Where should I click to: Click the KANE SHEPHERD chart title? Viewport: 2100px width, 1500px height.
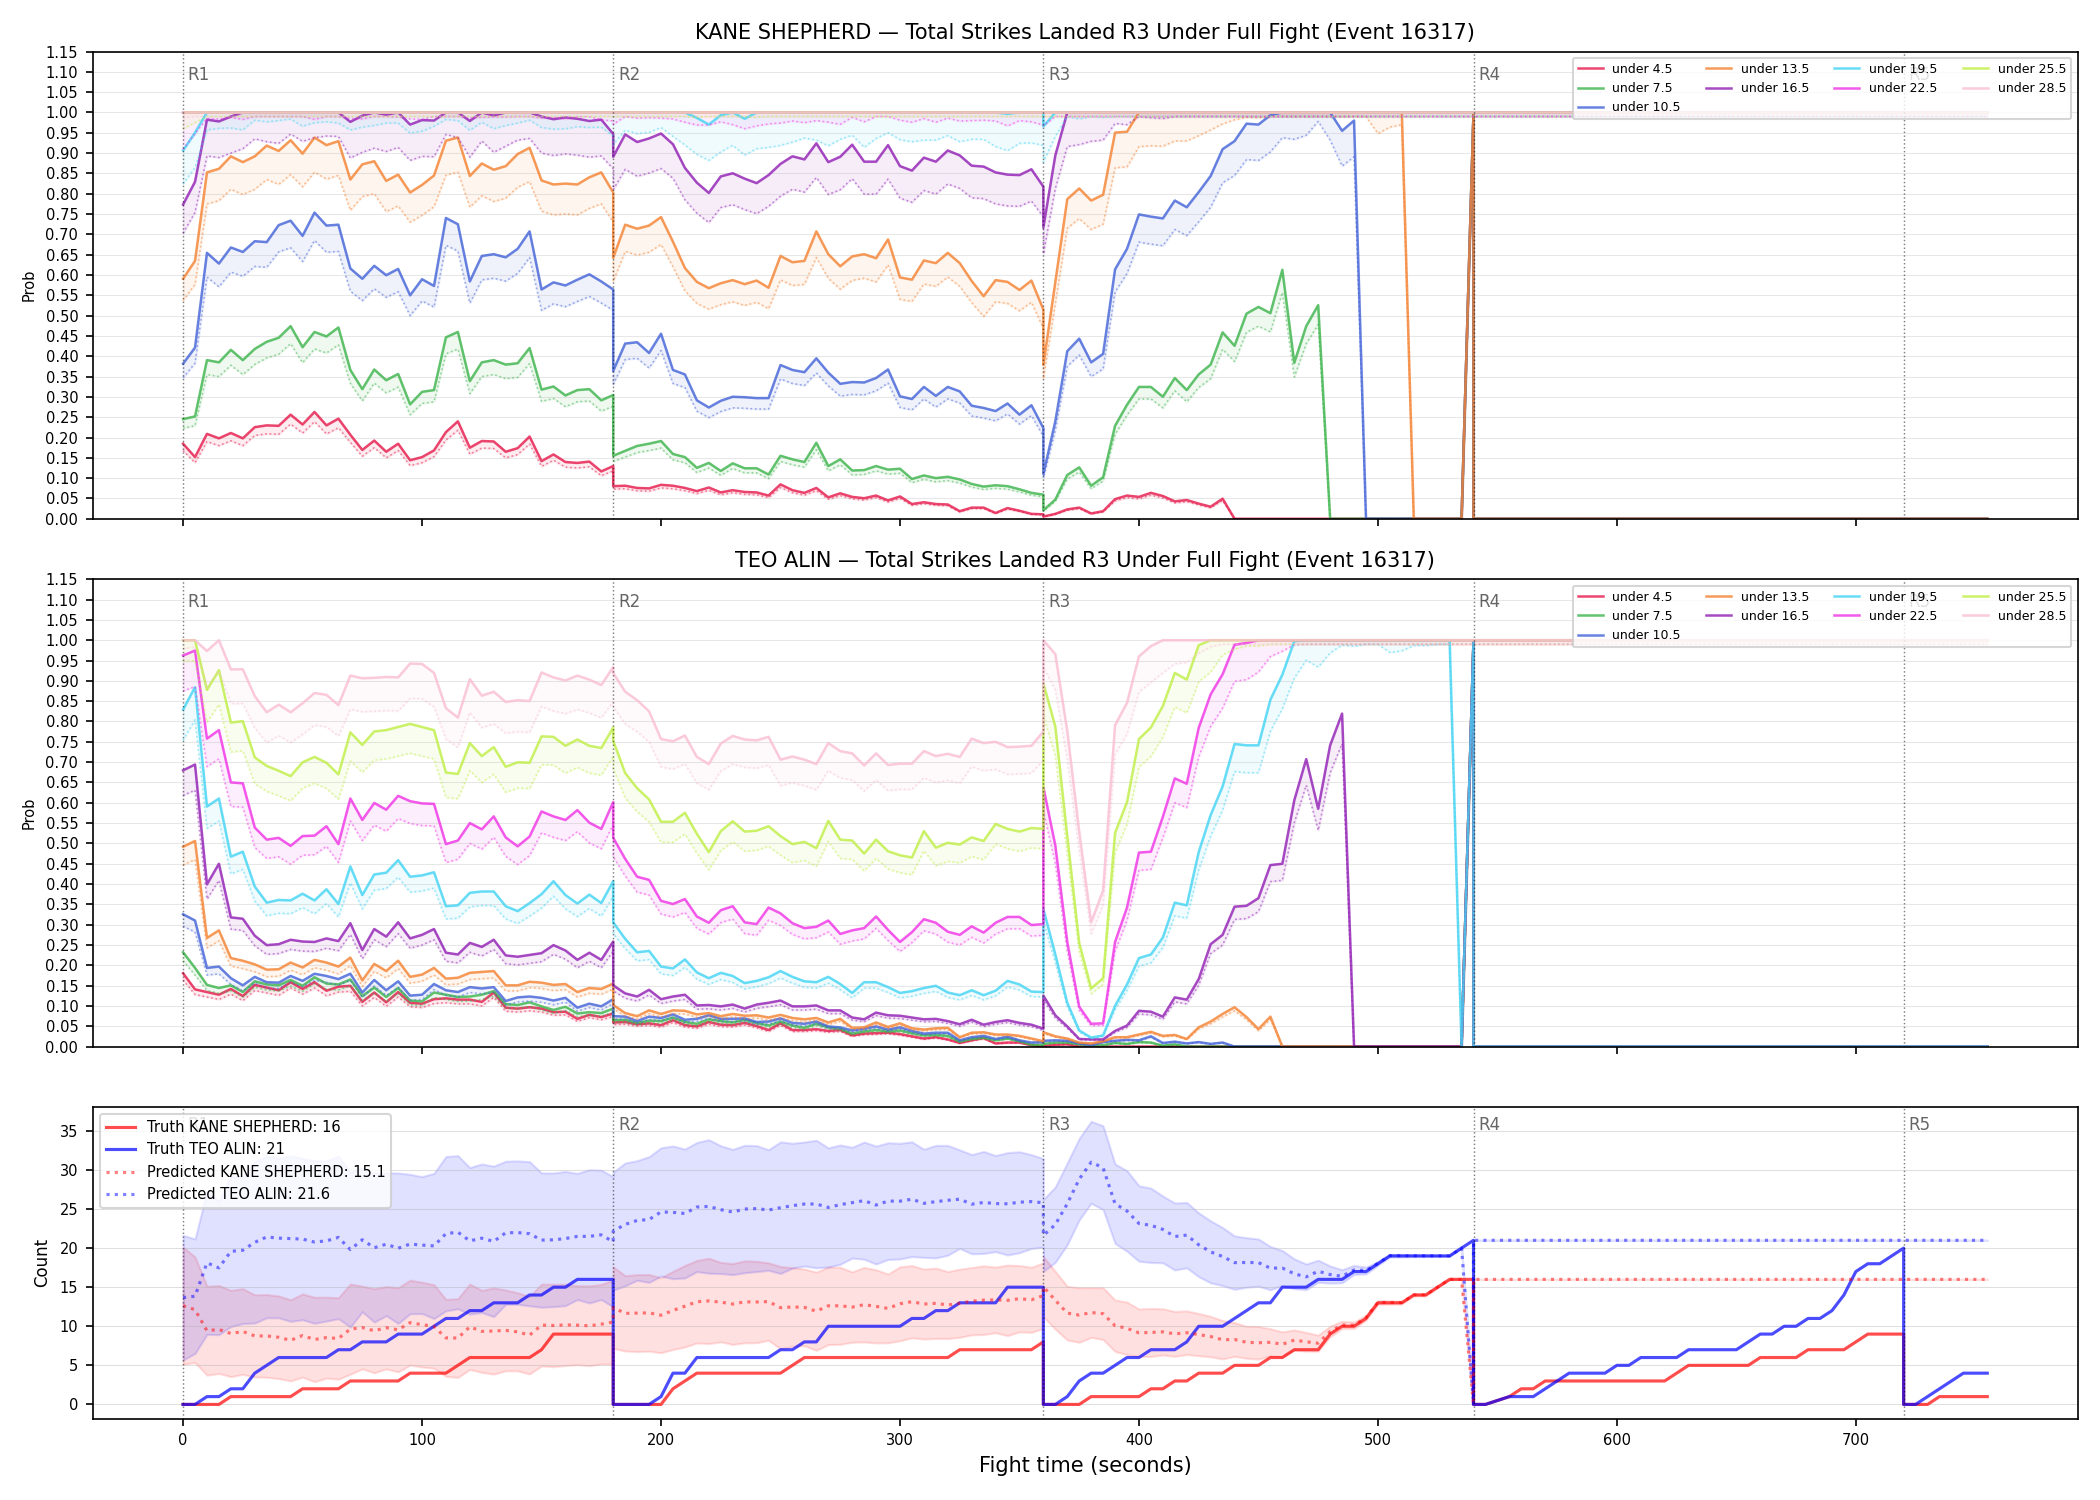[1084, 32]
